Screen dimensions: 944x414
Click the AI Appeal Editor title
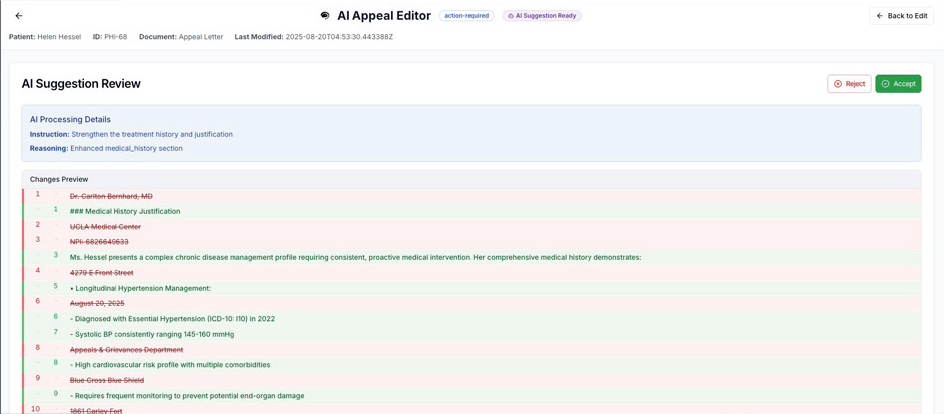click(383, 16)
